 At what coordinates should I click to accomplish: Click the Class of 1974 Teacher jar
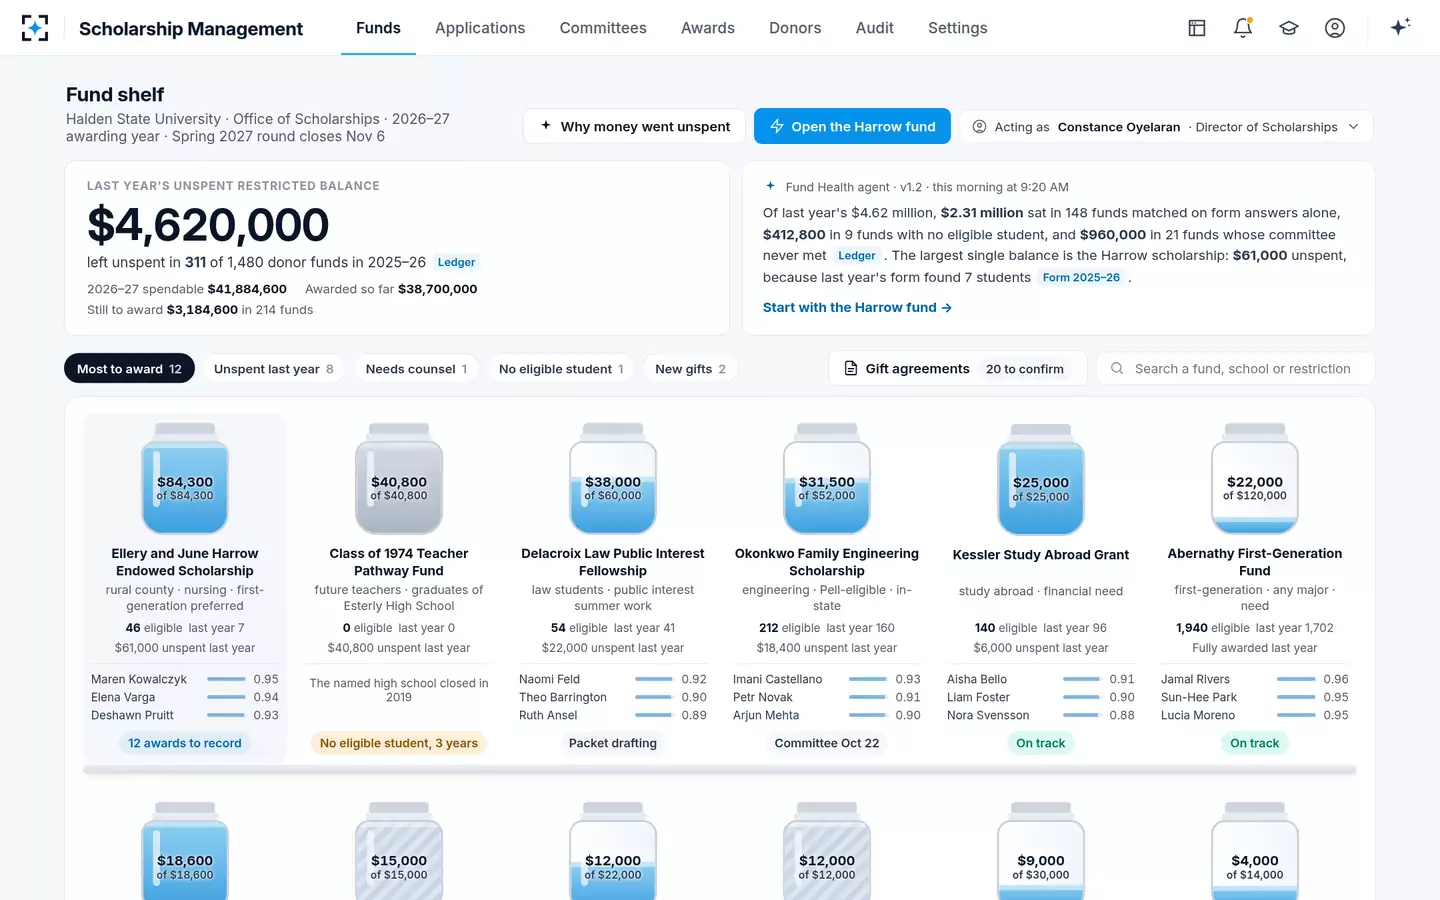coord(399,479)
